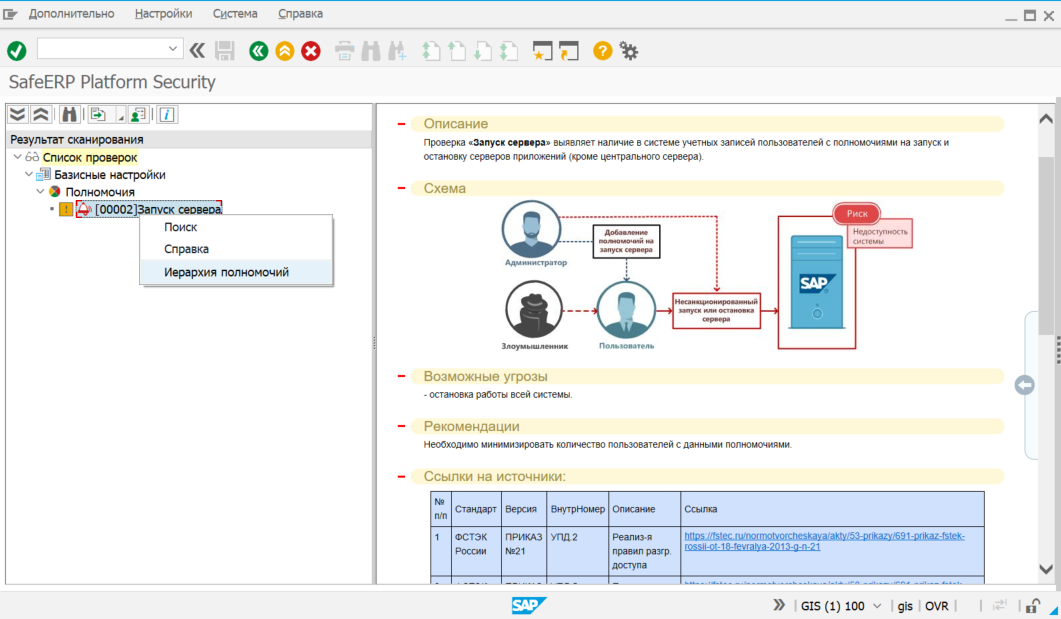Click the tree export icon

pos(99,114)
